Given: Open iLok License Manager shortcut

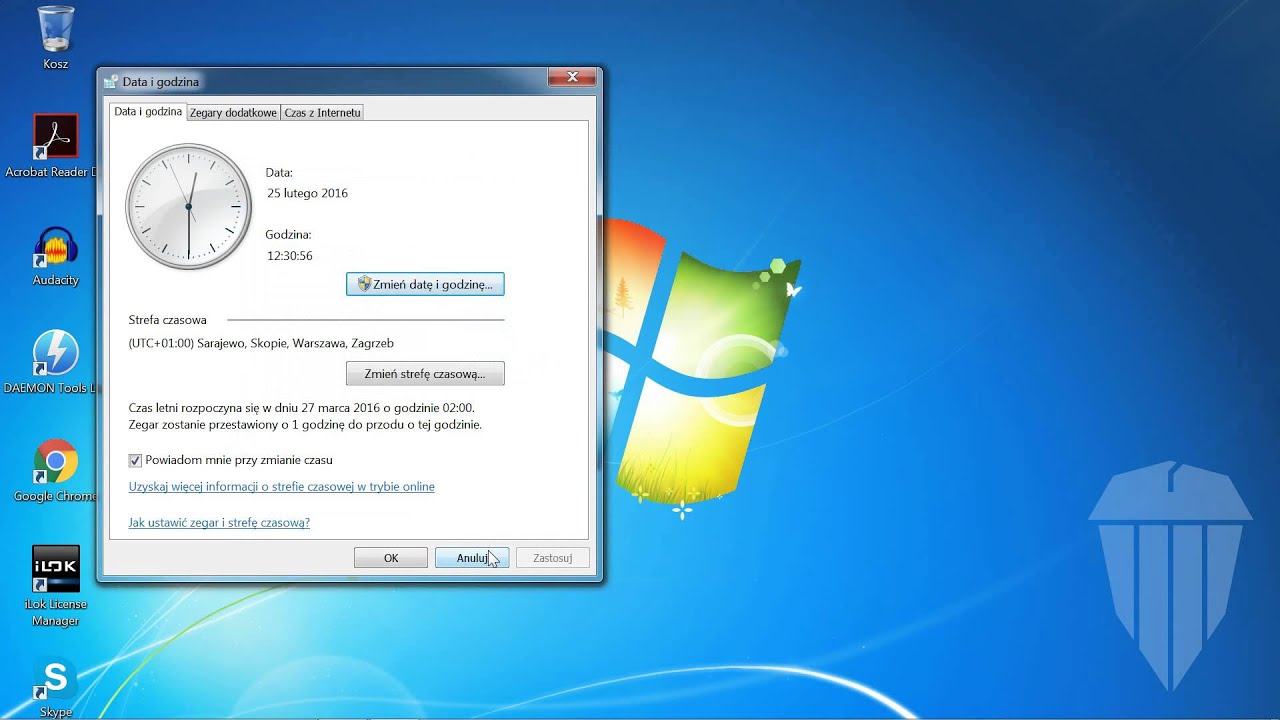Looking at the screenshot, I should tap(56, 586).
